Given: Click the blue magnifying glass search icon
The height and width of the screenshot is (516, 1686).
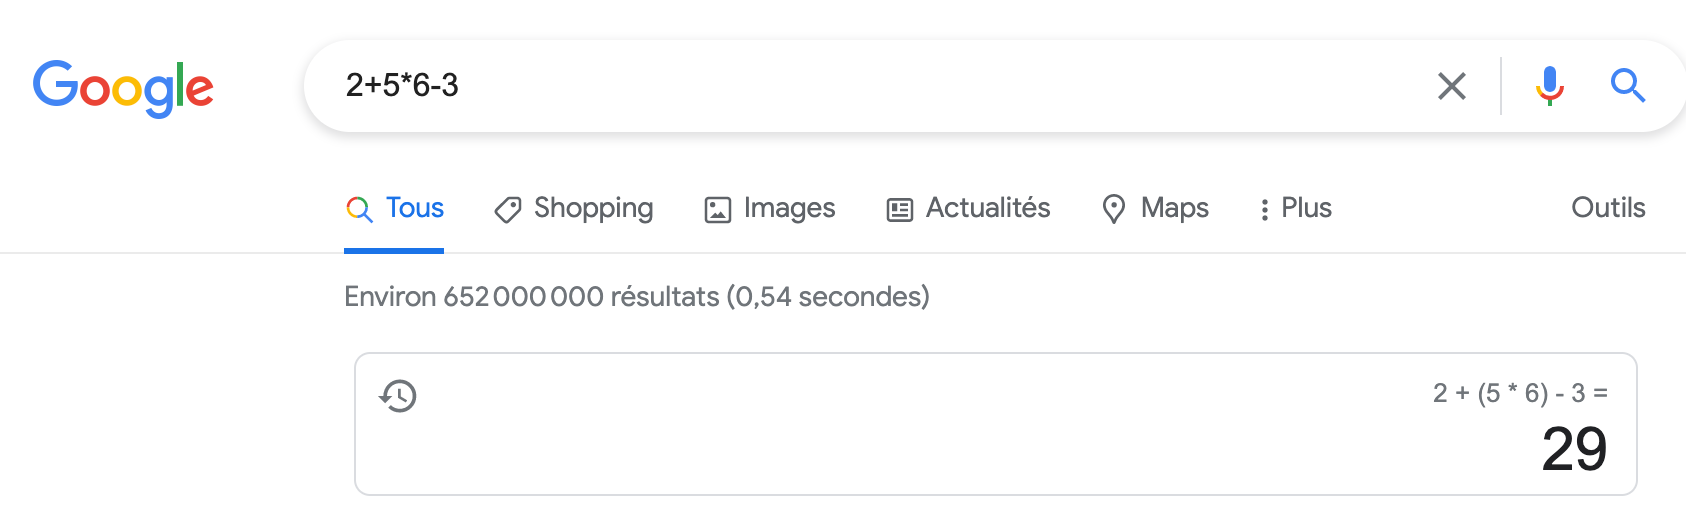Looking at the screenshot, I should tap(1628, 86).
